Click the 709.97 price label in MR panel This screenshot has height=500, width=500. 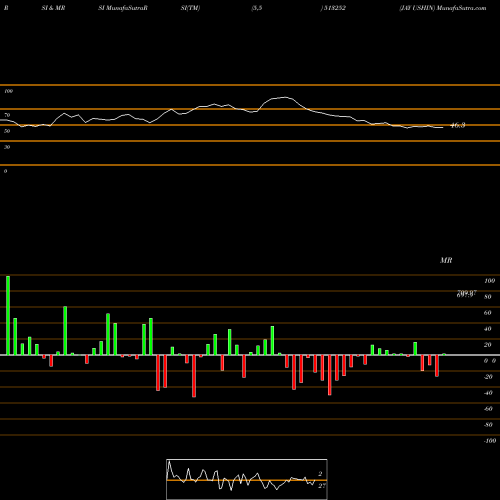tap(467, 292)
